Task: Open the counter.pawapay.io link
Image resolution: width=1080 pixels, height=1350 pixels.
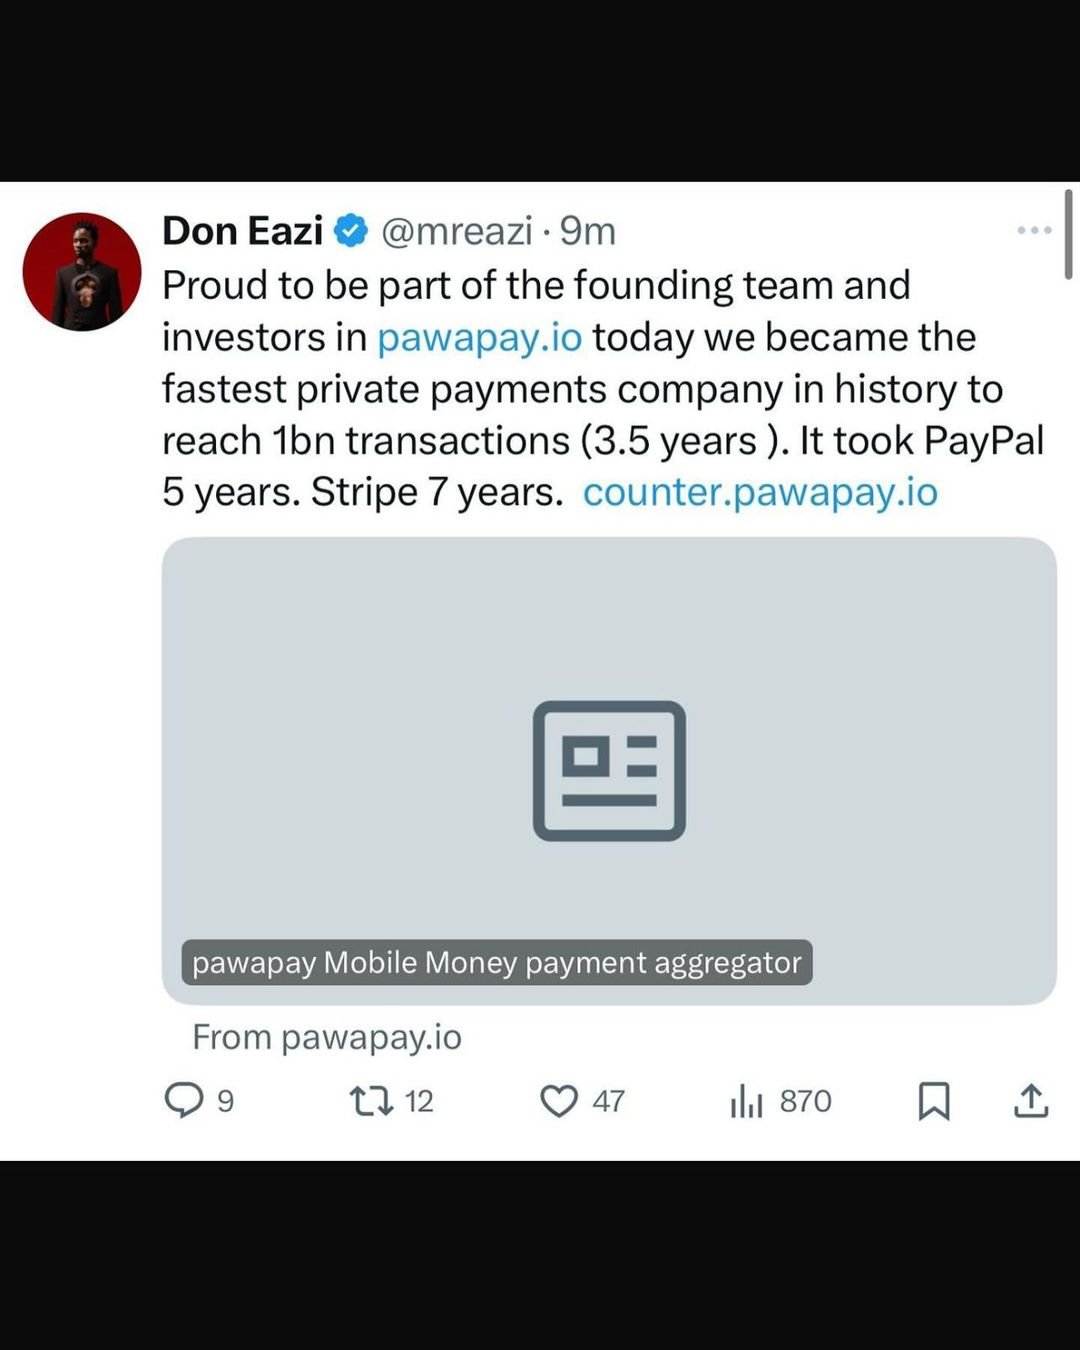Action: (x=760, y=492)
